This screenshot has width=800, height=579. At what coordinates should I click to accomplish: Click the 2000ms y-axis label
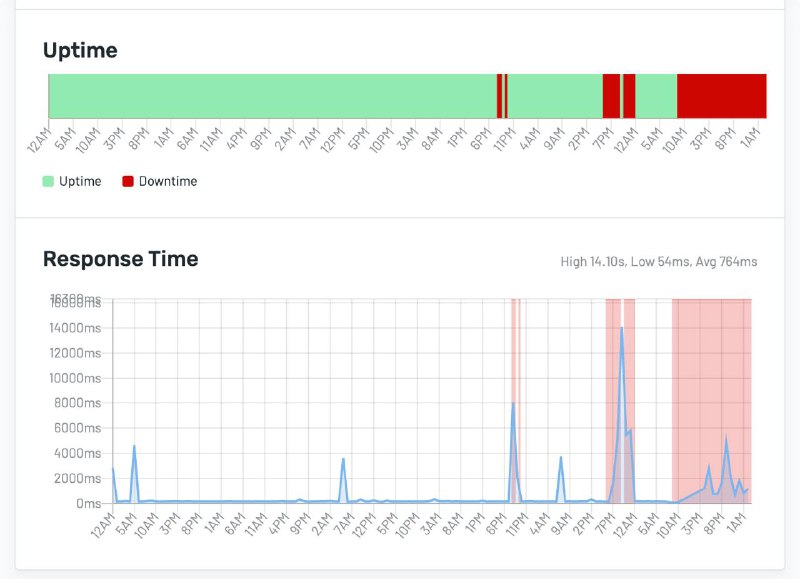pos(80,478)
